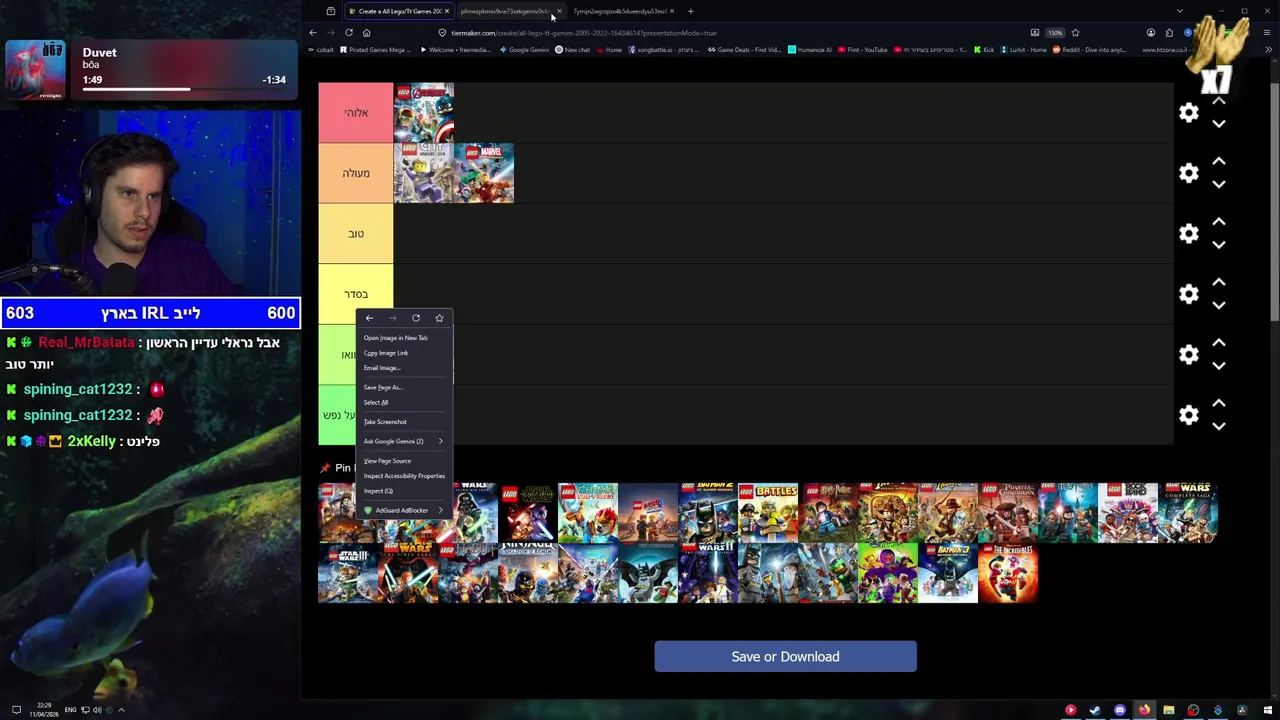The height and width of the screenshot is (720, 1280).
Task: Select the LEGO Star Wars Complete Saga cover
Action: (x=1188, y=513)
